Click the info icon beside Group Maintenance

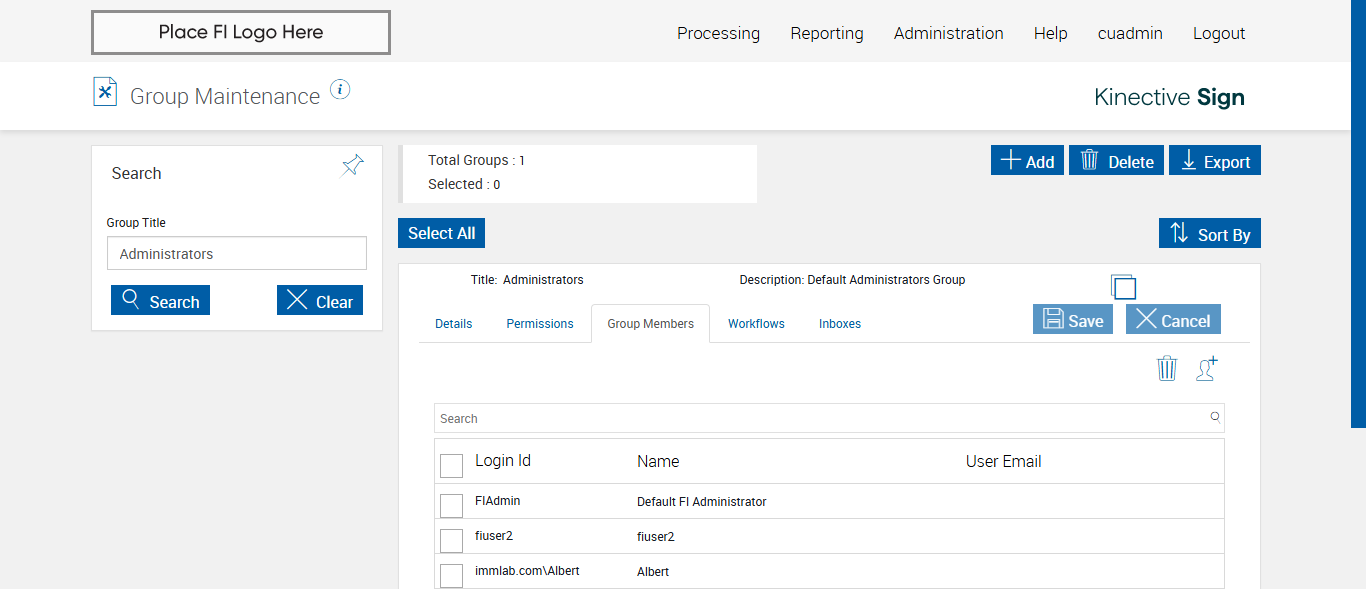[x=340, y=90]
